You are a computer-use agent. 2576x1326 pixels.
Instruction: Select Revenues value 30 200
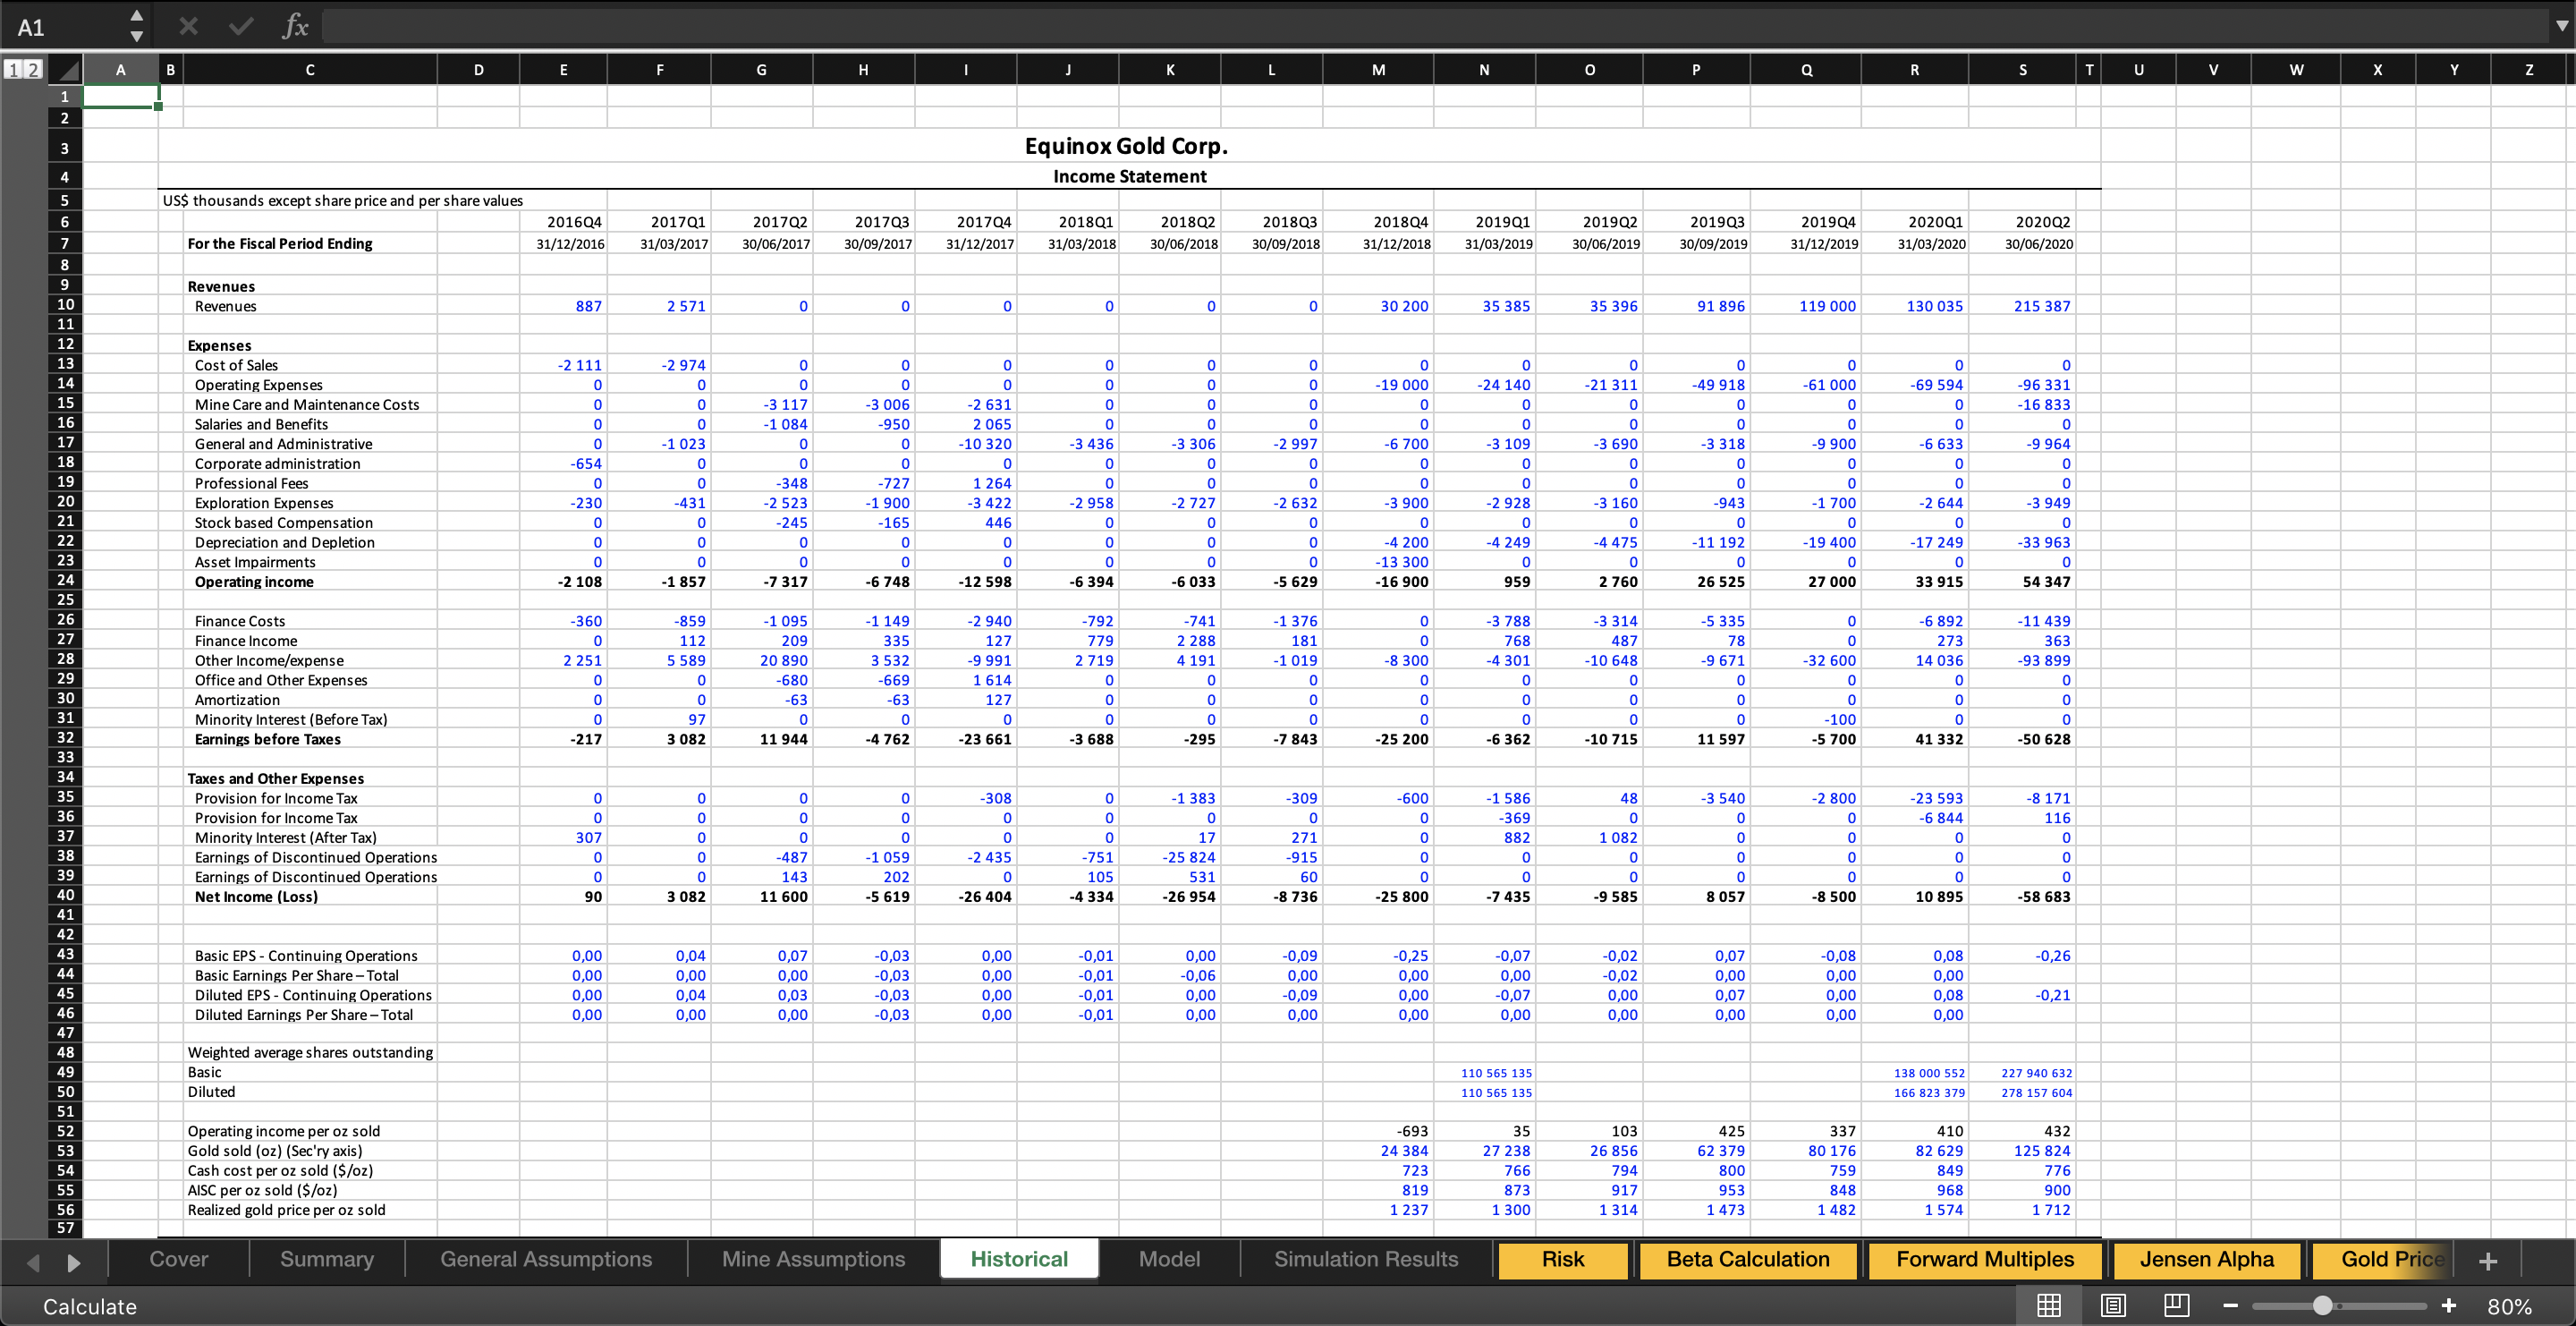pos(1404,306)
